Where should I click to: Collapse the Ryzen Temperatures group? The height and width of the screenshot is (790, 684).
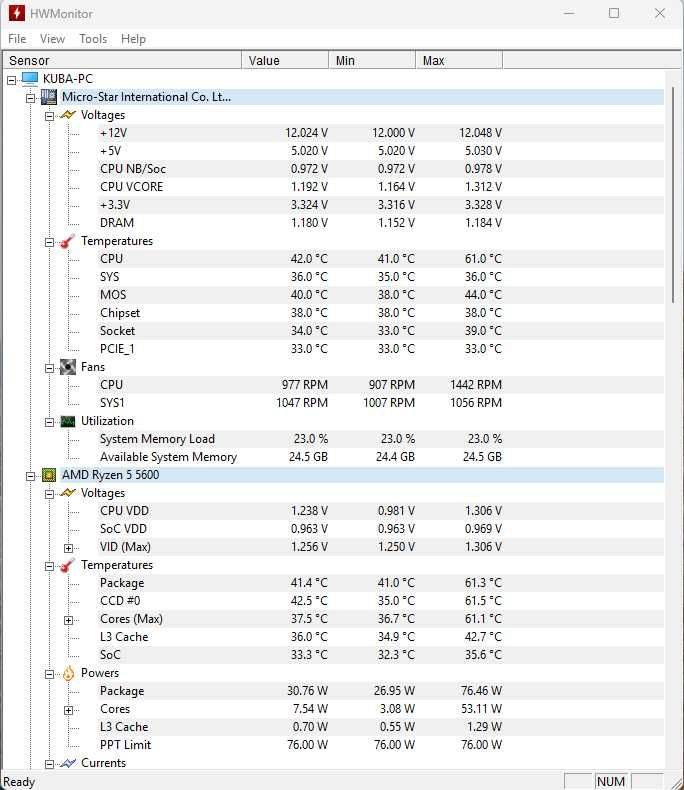[x=49, y=566]
